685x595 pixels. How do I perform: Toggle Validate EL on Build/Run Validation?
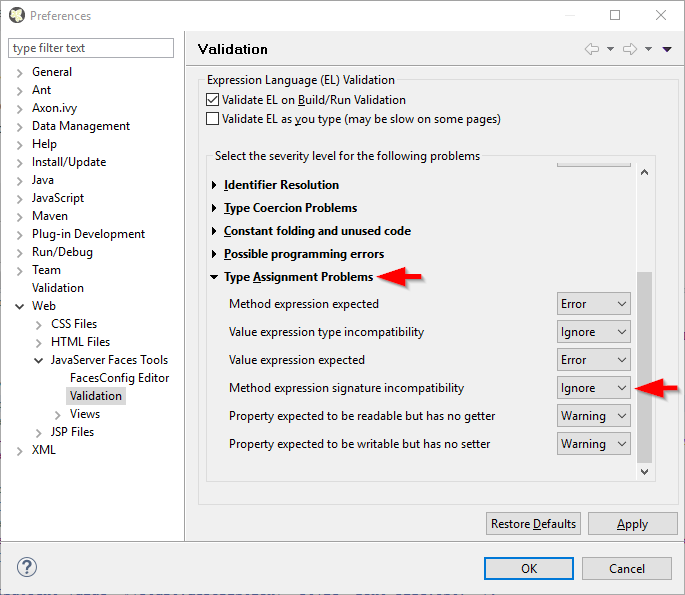[212, 100]
